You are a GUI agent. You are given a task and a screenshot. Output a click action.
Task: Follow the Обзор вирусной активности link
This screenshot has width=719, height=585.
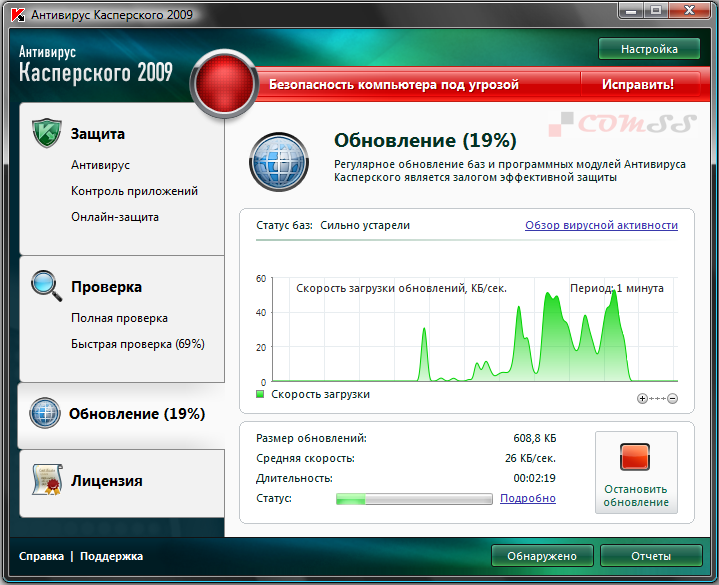(x=601, y=225)
